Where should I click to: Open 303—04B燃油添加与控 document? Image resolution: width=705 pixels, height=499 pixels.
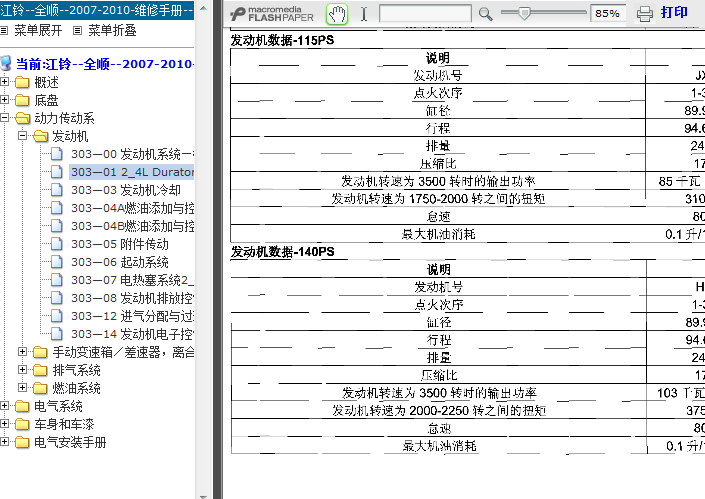(132, 226)
